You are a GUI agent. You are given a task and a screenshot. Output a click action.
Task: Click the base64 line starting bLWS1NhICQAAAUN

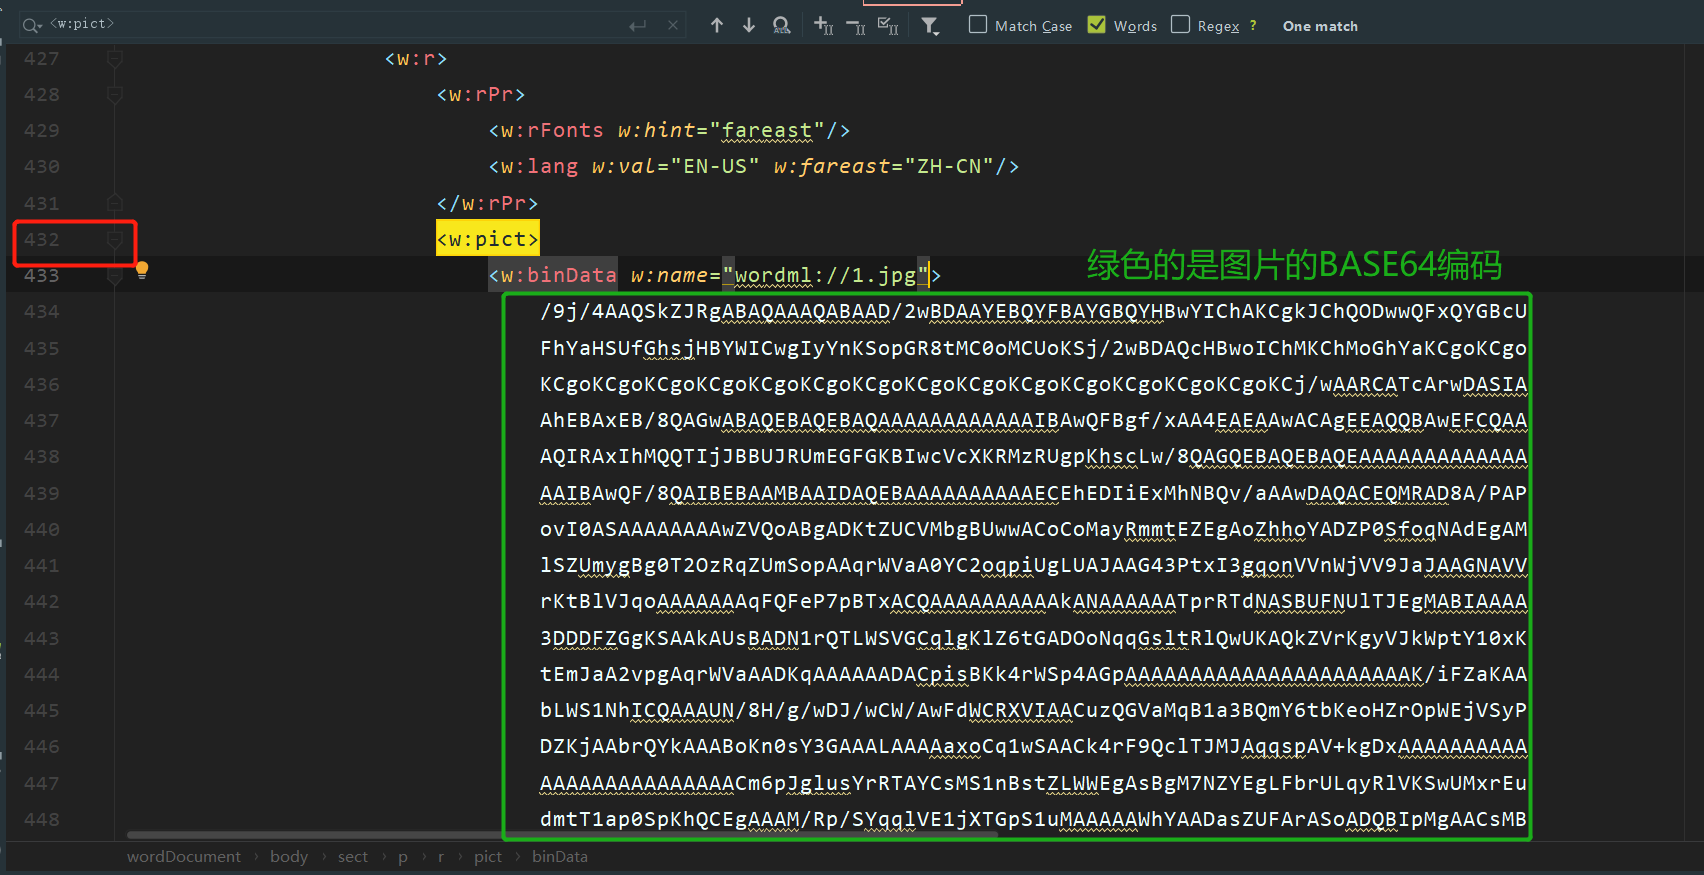coord(1033,711)
